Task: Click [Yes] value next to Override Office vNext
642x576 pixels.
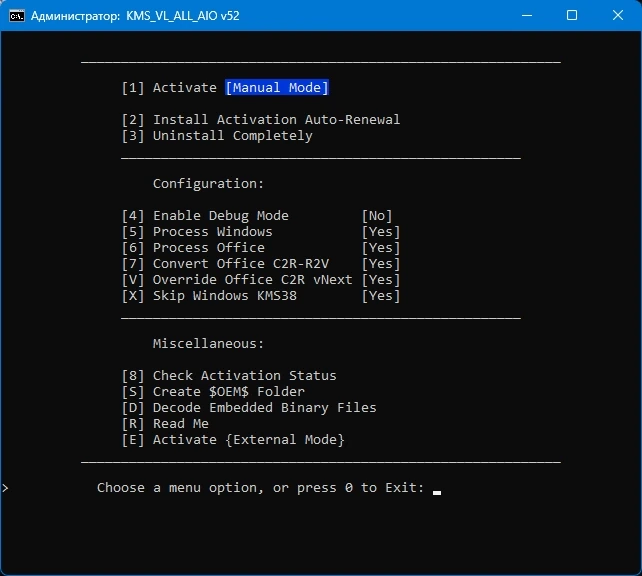Action: click(381, 280)
